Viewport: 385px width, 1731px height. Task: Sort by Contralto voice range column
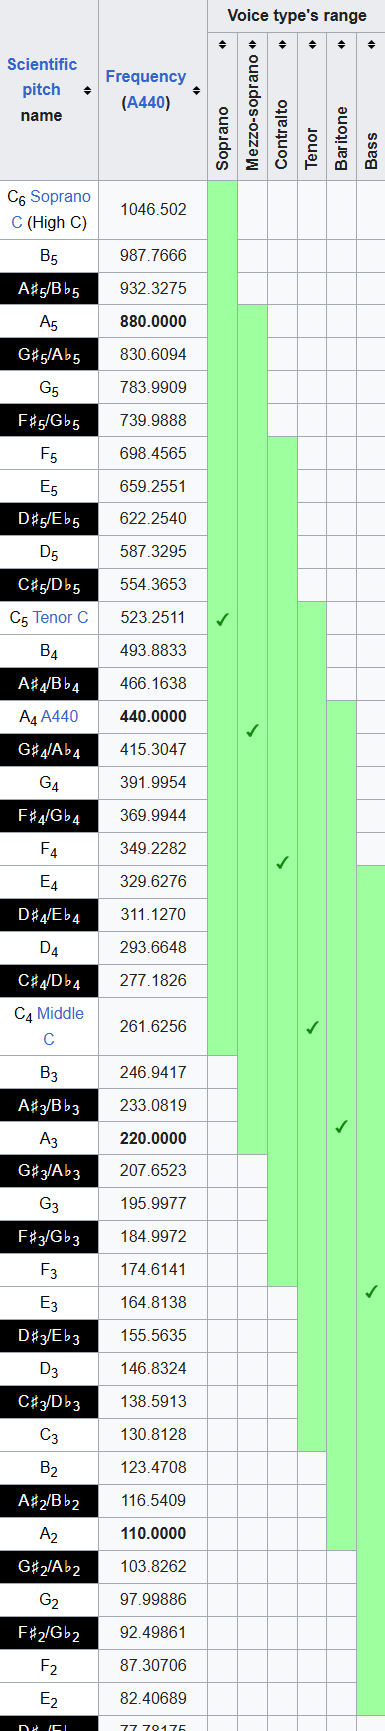pyautogui.click(x=282, y=45)
